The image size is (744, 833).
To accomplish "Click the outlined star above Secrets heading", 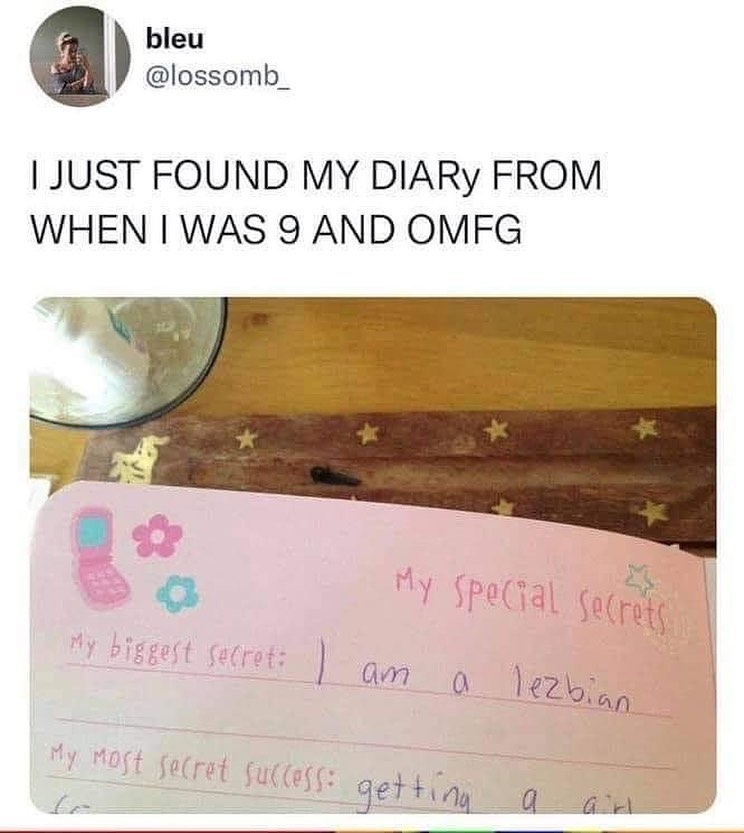I will coord(641,580).
